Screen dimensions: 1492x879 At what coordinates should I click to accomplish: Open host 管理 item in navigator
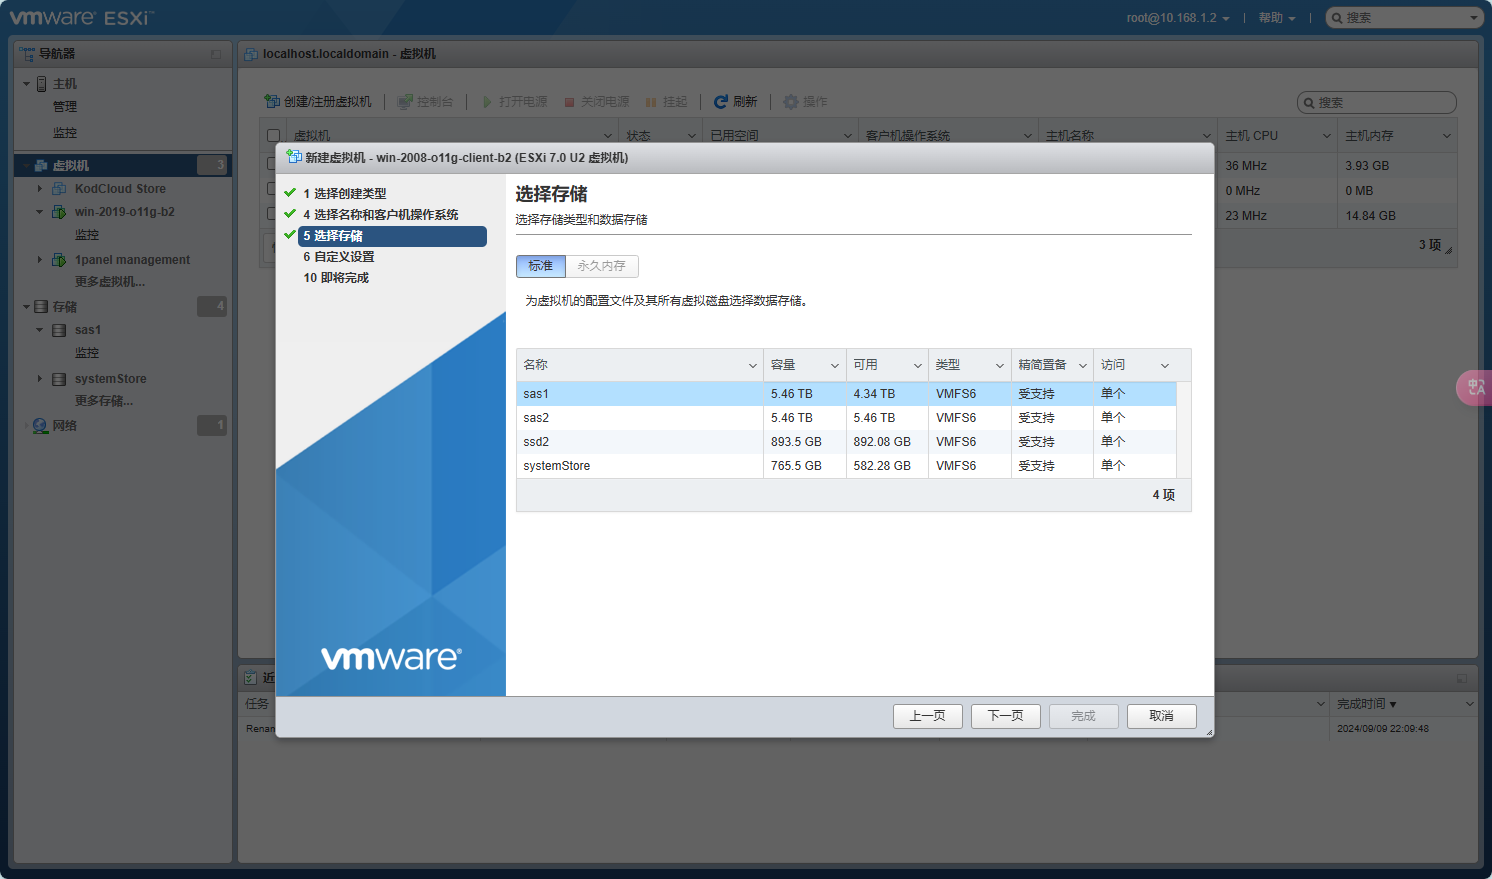click(65, 107)
